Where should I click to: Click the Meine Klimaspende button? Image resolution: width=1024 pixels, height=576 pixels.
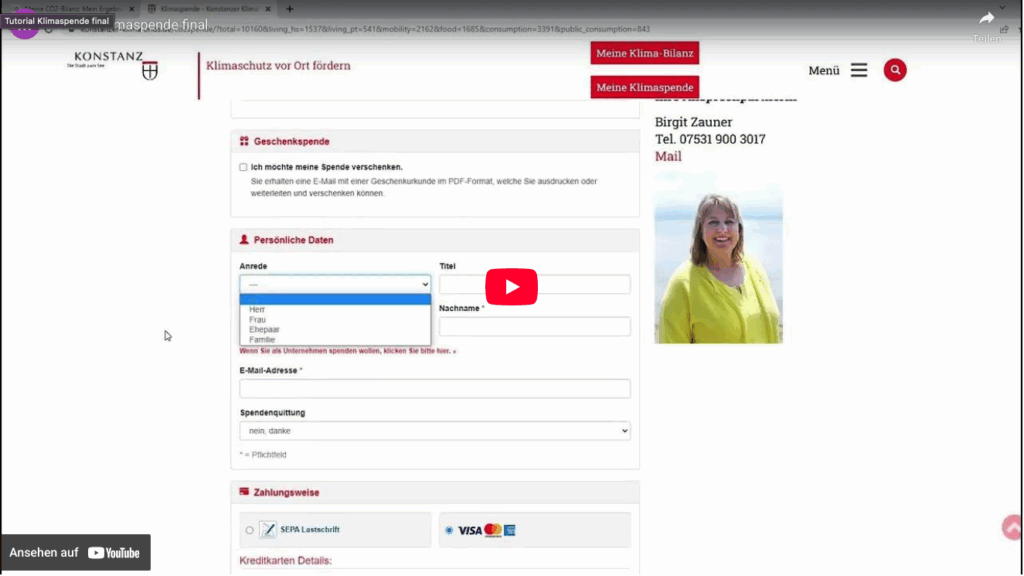[x=644, y=87]
